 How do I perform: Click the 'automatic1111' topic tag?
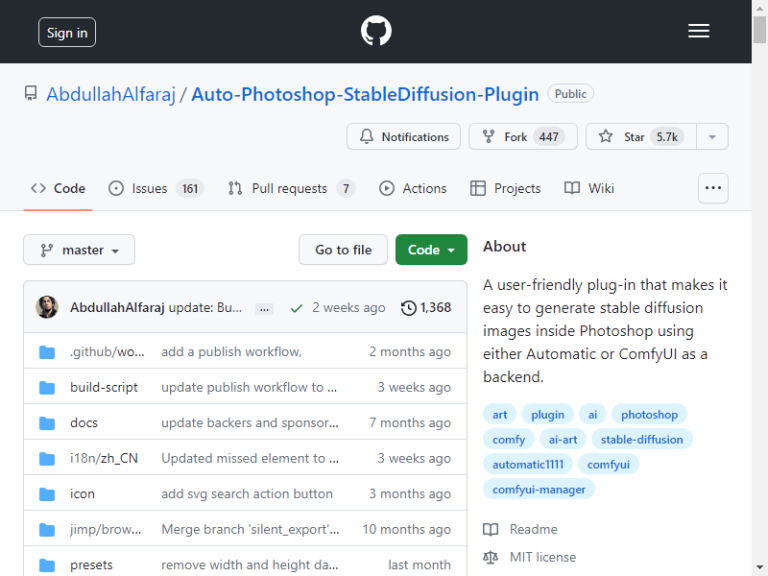(528, 464)
